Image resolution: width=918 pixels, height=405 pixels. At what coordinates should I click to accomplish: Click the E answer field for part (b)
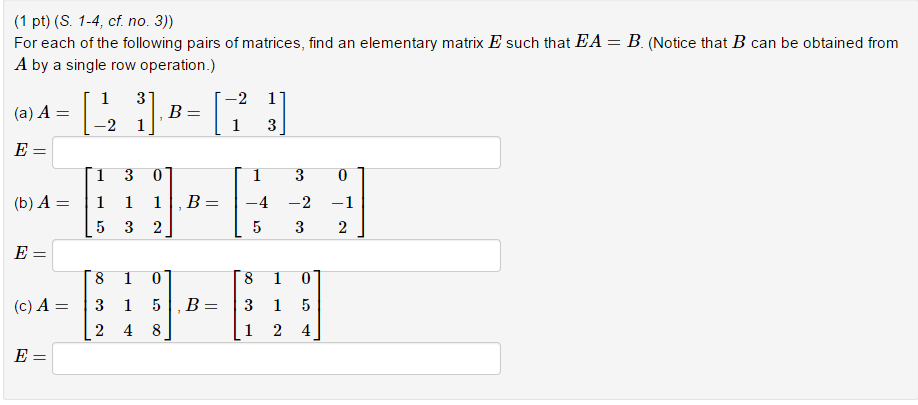click(x=276, y=256)
